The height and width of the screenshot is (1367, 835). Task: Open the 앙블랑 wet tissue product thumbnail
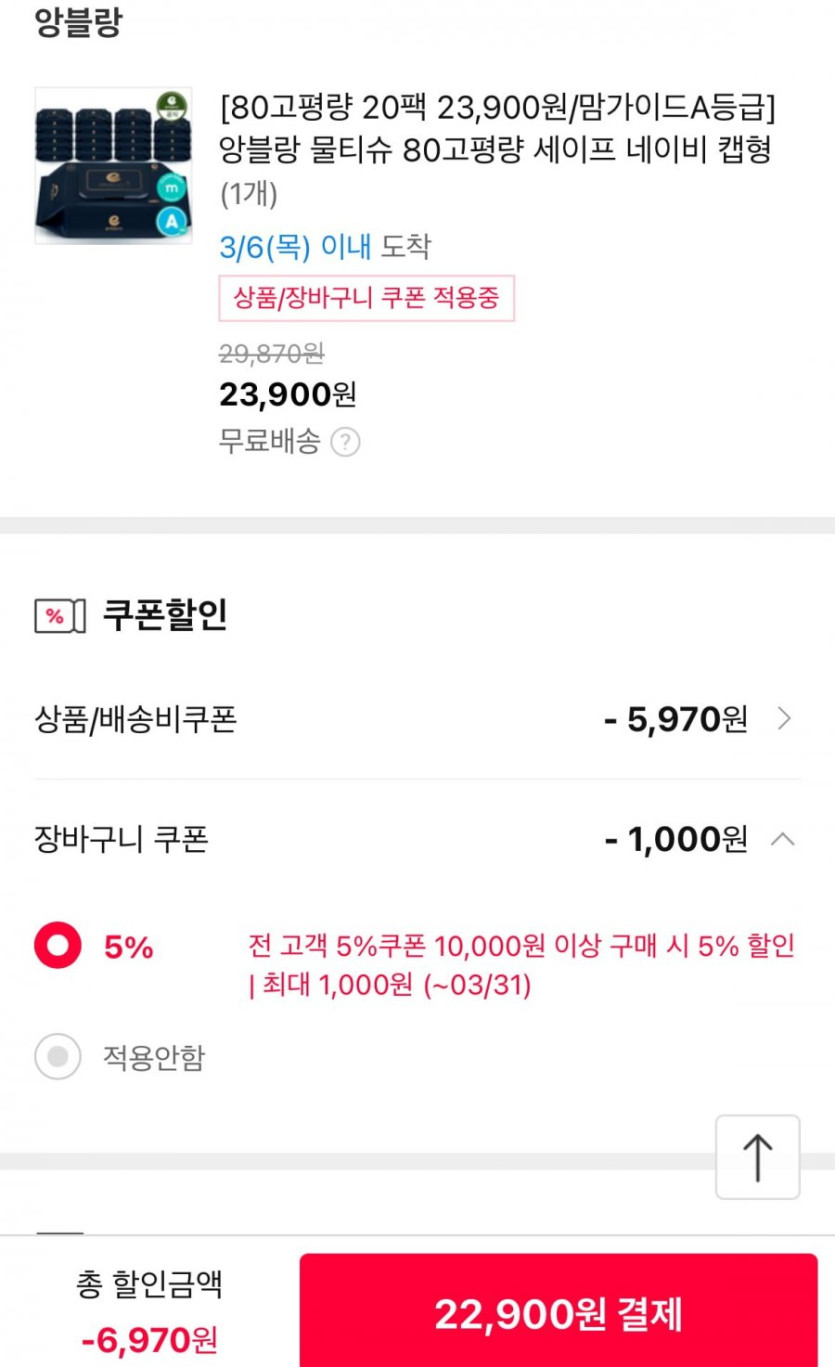pyautogui.click(x=99, y=166)
